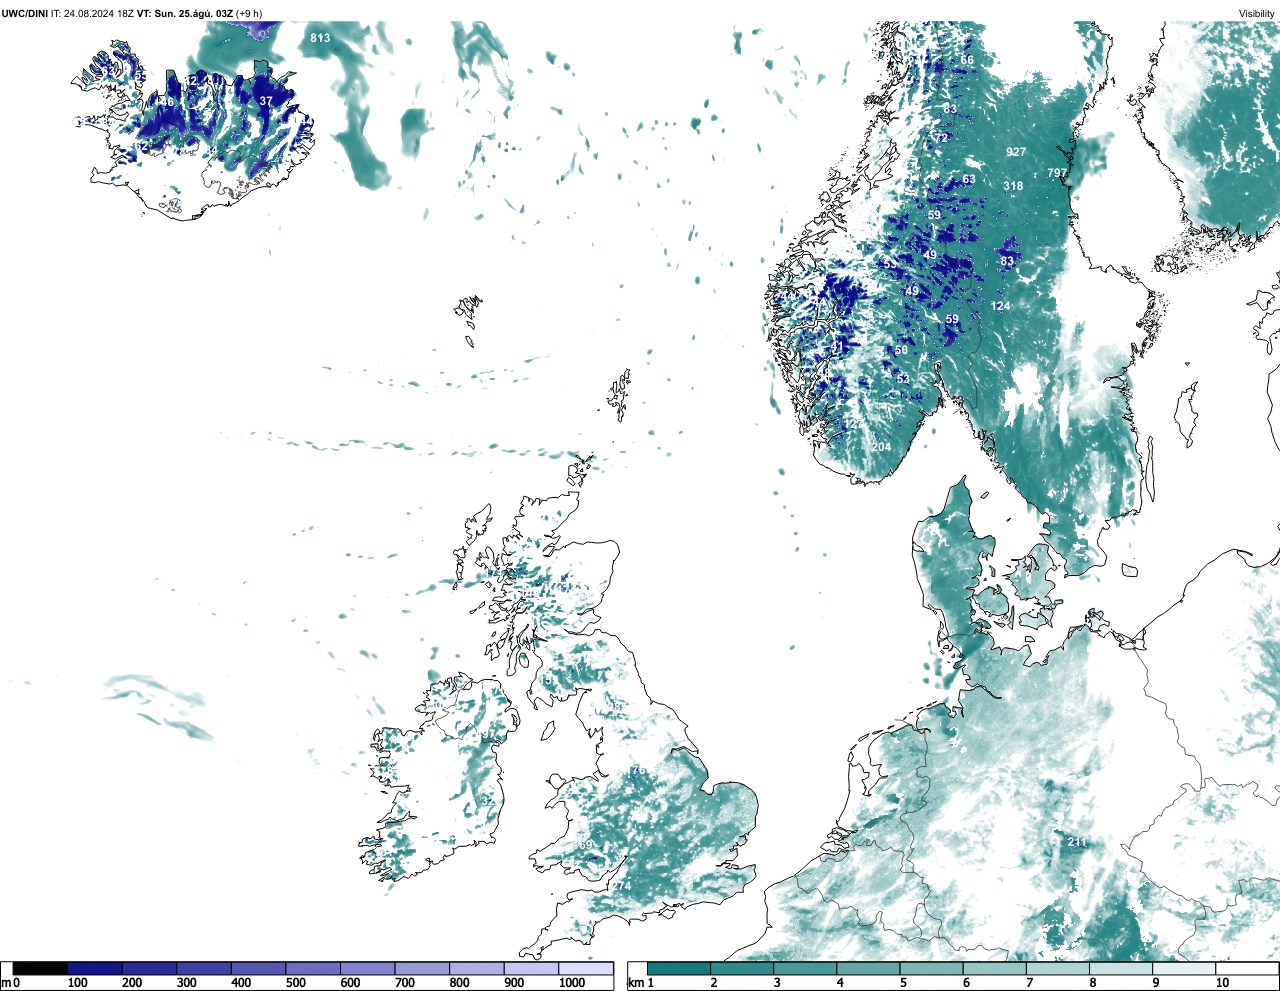This screenshot has height=991, width=1280.
Task: Select the palest 9–10 km legend segment
Action: coord(1185,969)
